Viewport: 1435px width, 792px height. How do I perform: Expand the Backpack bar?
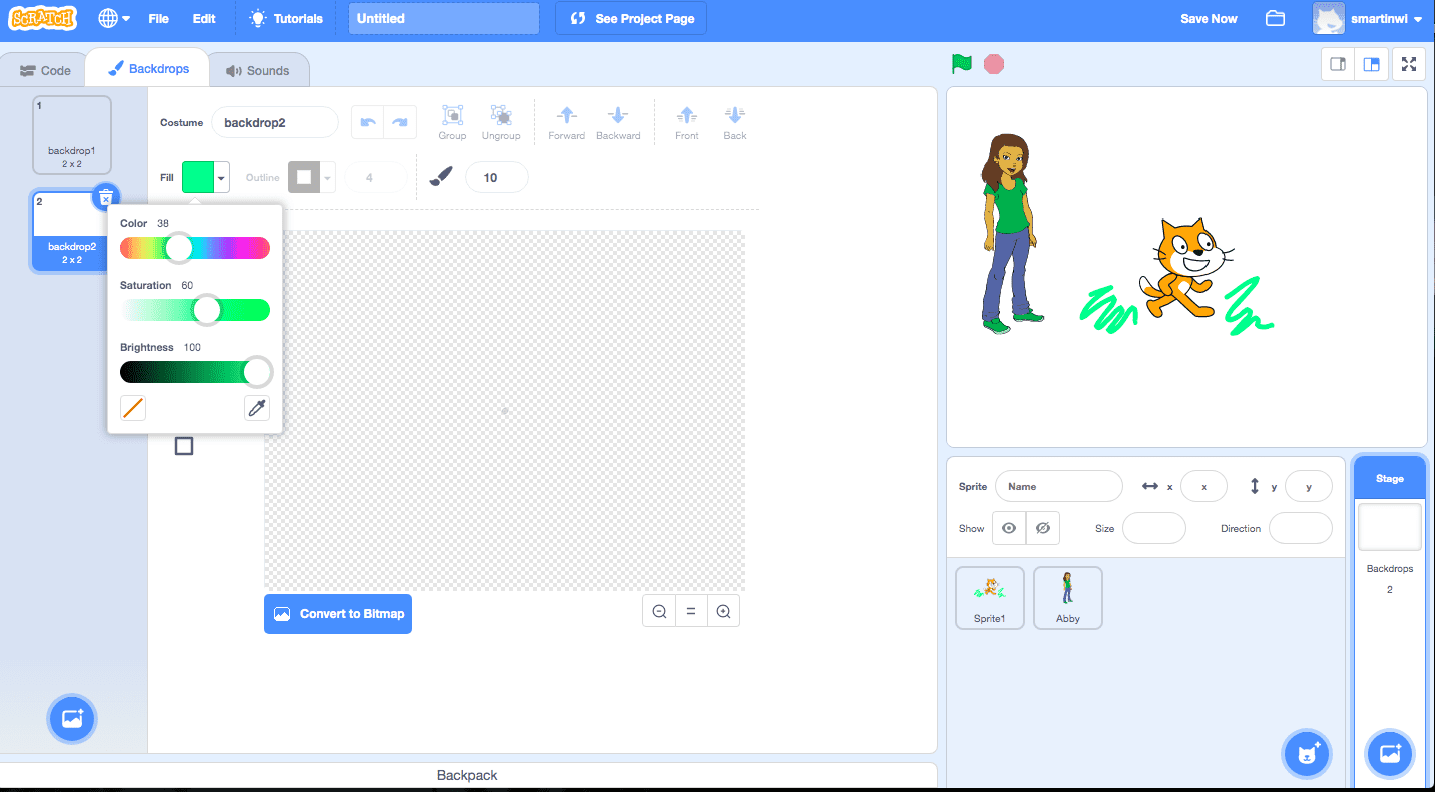pos(467,775)
